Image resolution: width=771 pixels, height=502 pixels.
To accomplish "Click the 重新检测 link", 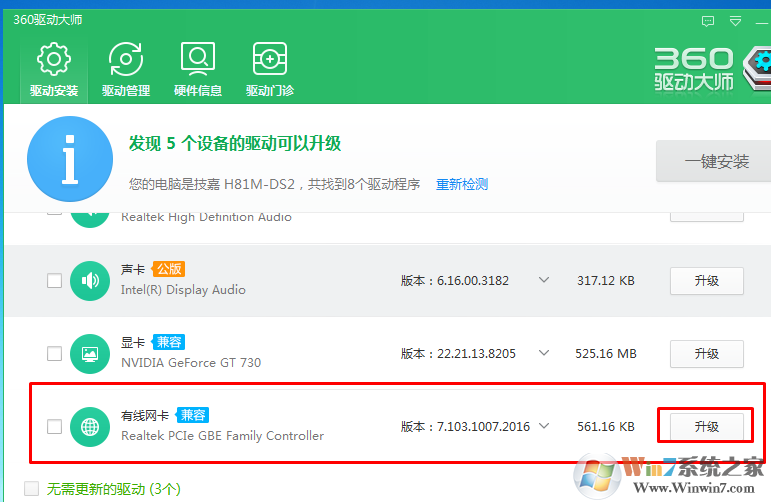I will point(462,185).
